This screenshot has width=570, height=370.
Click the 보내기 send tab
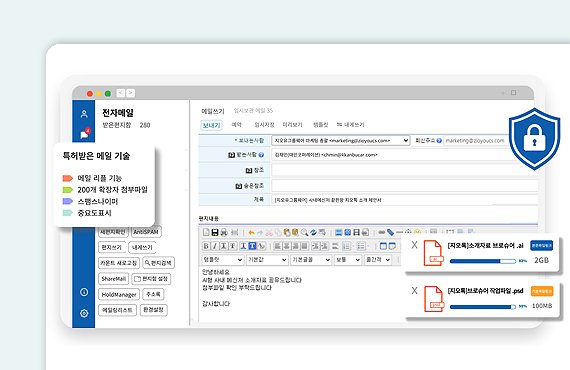(211, 125)
